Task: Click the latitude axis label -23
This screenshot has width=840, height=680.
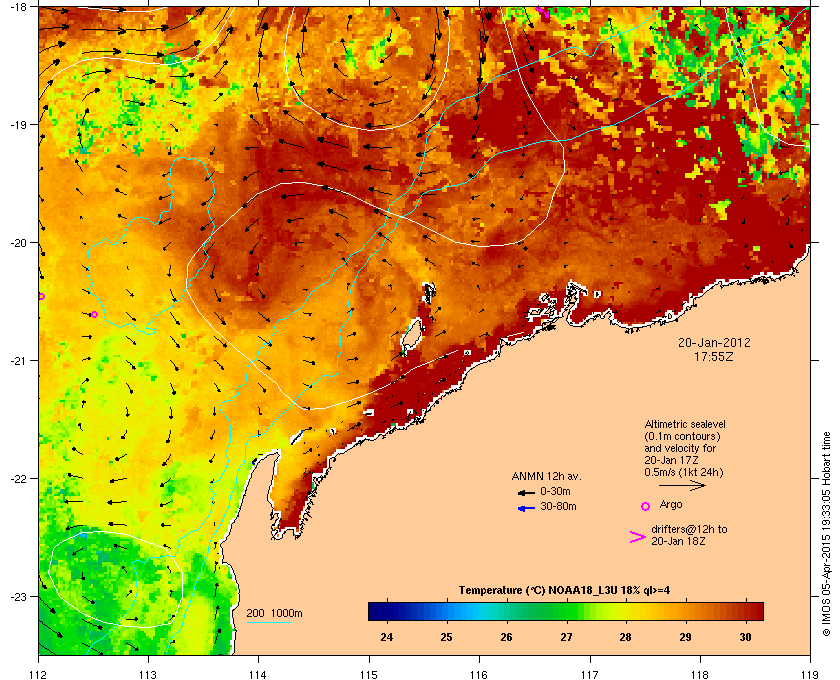Action: (x=19, y=596)
